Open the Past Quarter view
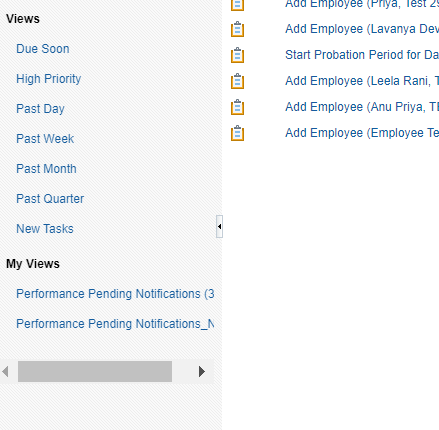 point(50,199)
